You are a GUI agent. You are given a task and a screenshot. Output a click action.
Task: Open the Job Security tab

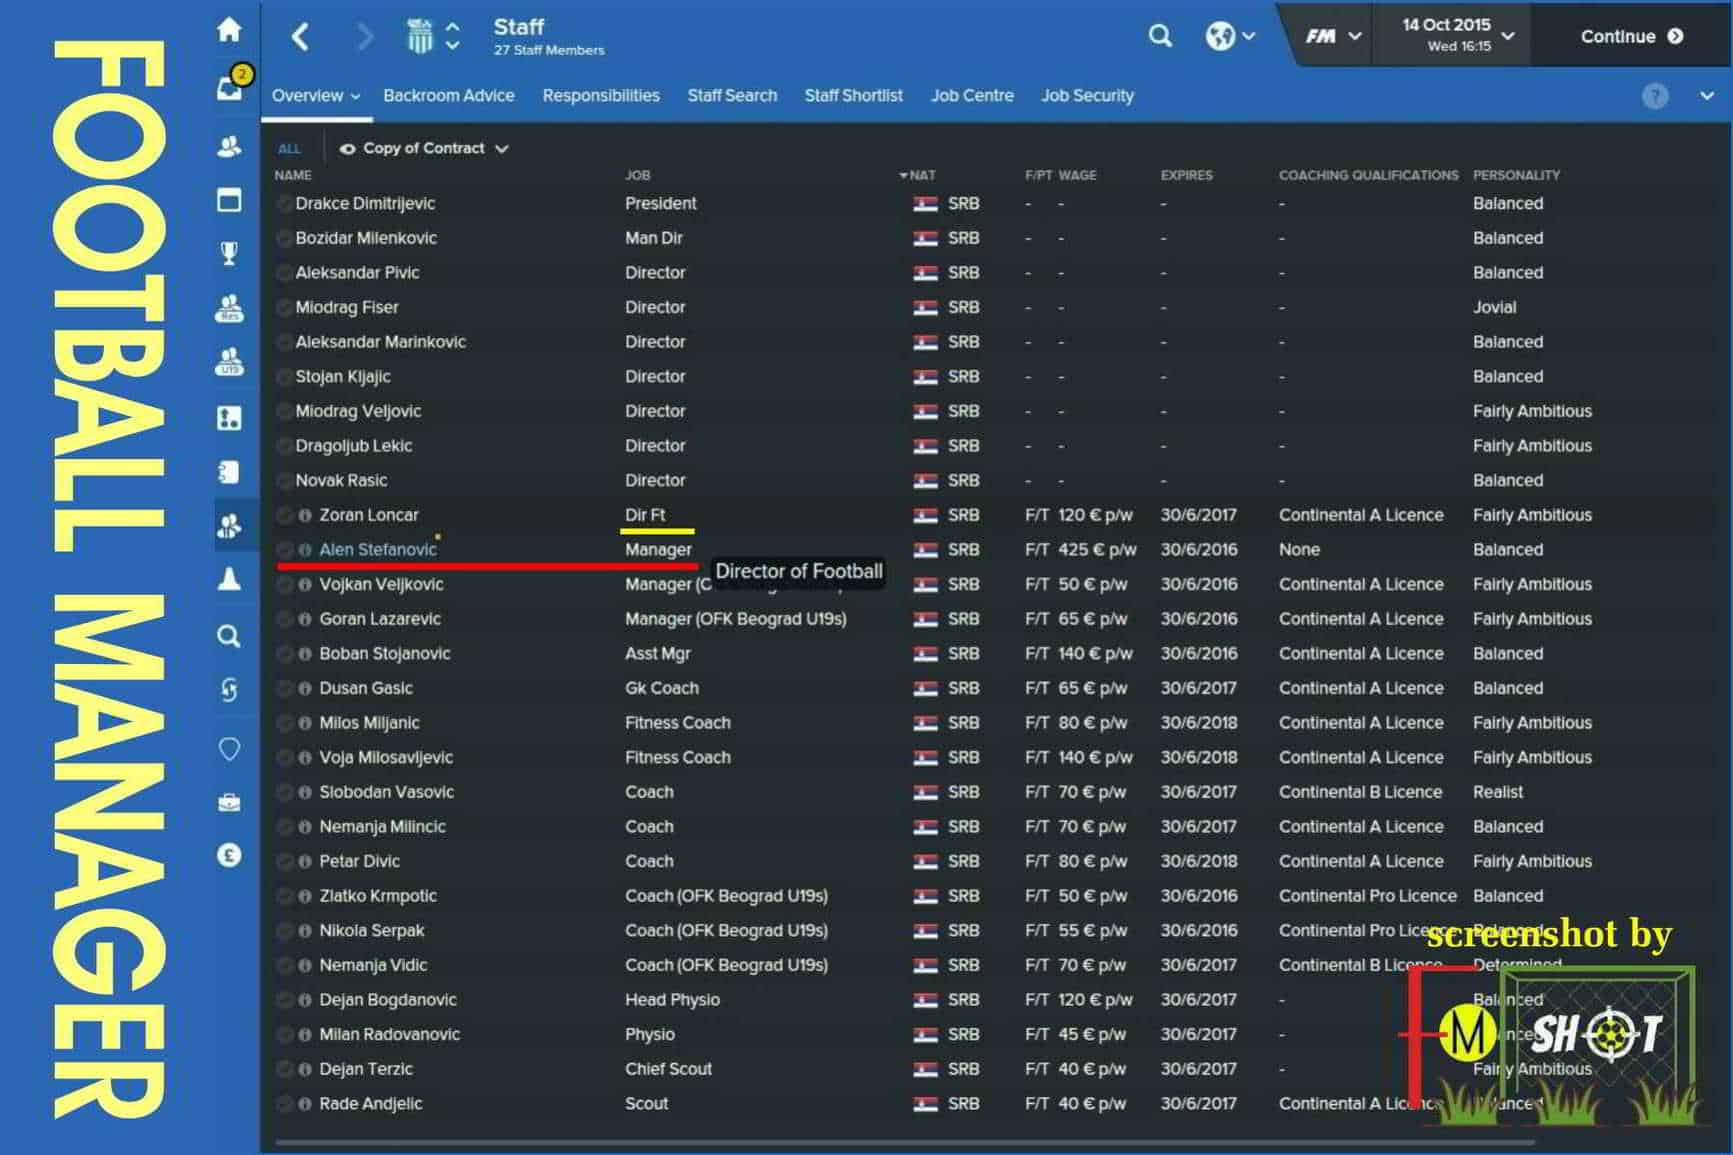click(1088, 96)
